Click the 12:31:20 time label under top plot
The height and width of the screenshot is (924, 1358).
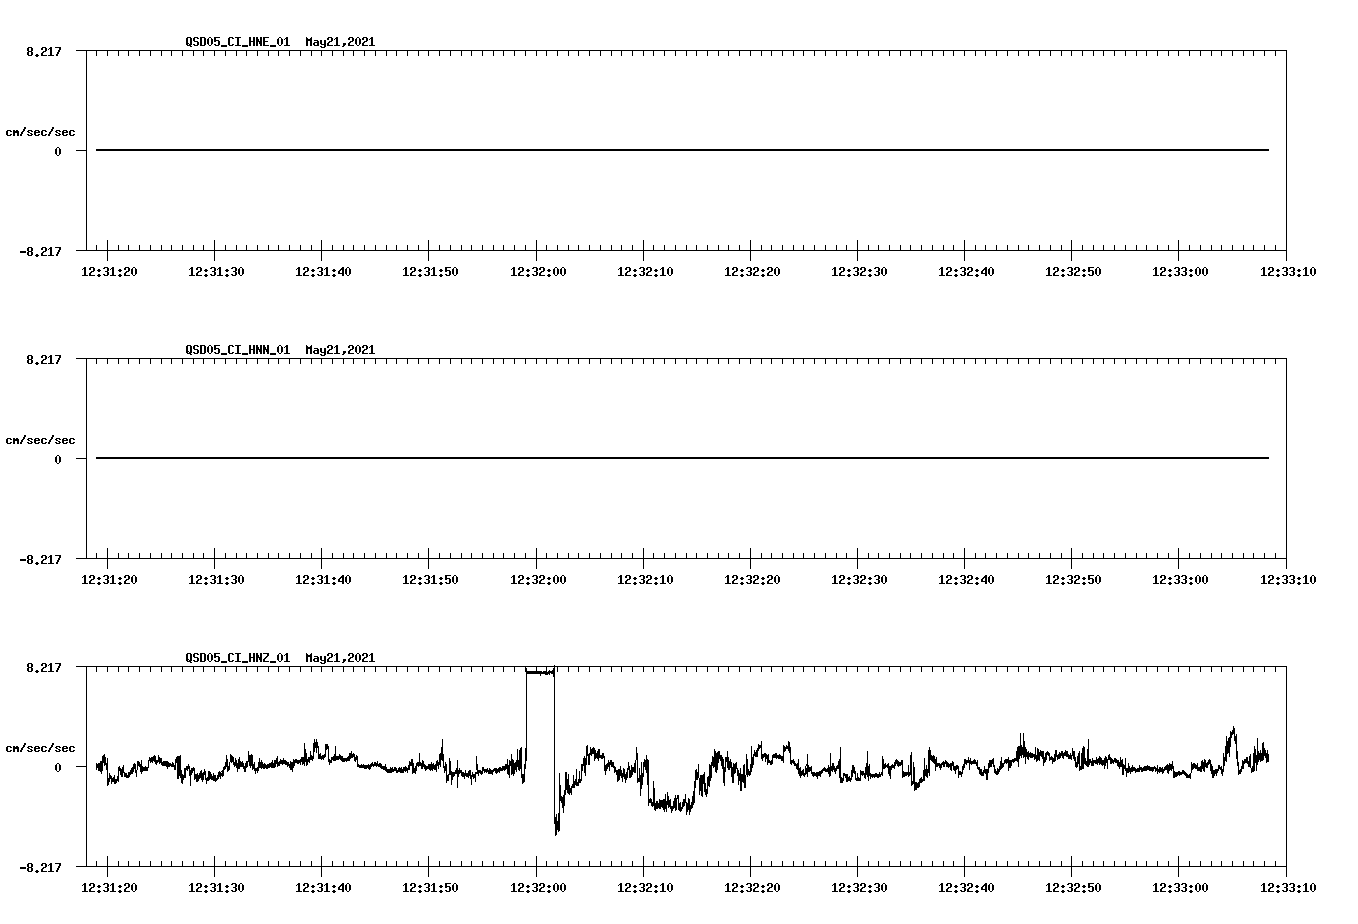pos(109,271)
